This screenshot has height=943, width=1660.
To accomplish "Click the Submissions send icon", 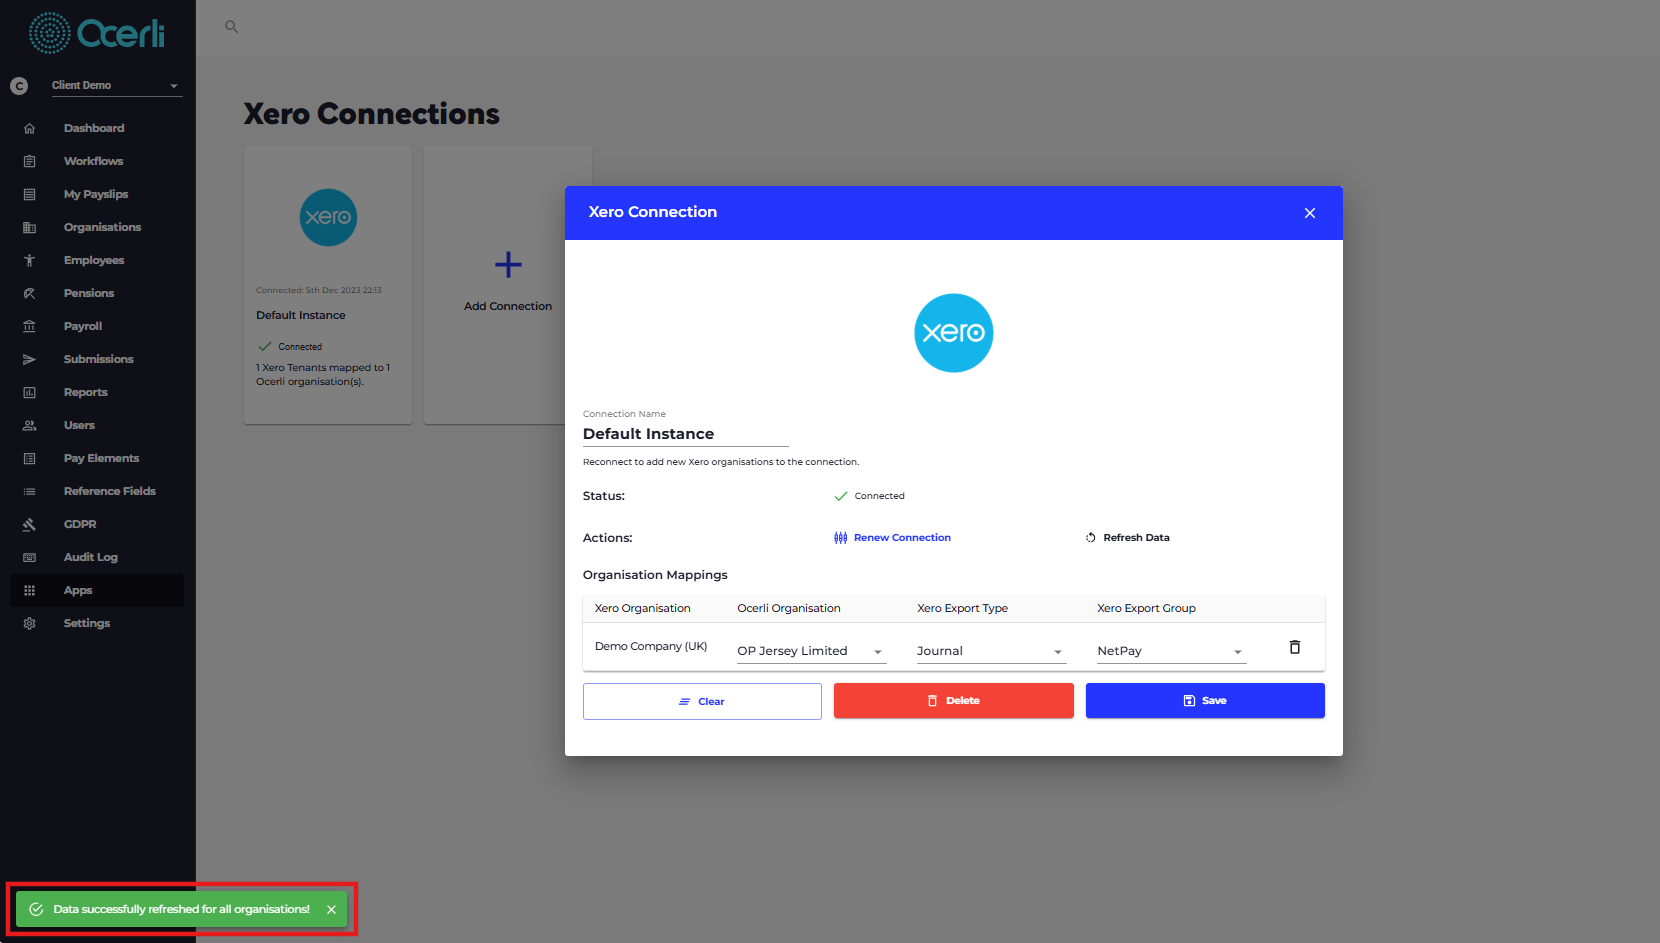I will 29,359.
